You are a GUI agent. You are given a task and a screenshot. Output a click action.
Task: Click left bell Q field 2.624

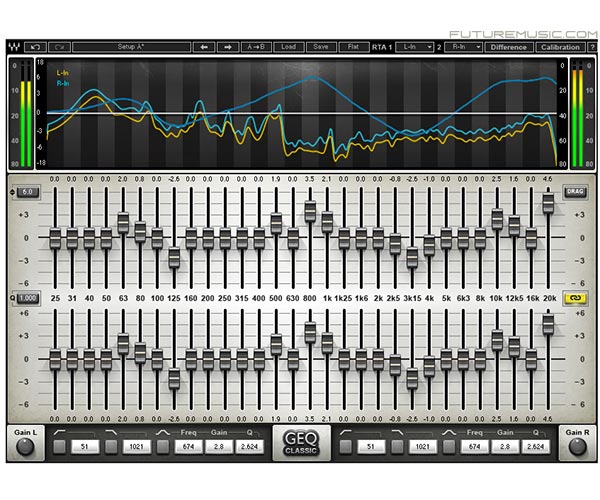click(249, 446)
